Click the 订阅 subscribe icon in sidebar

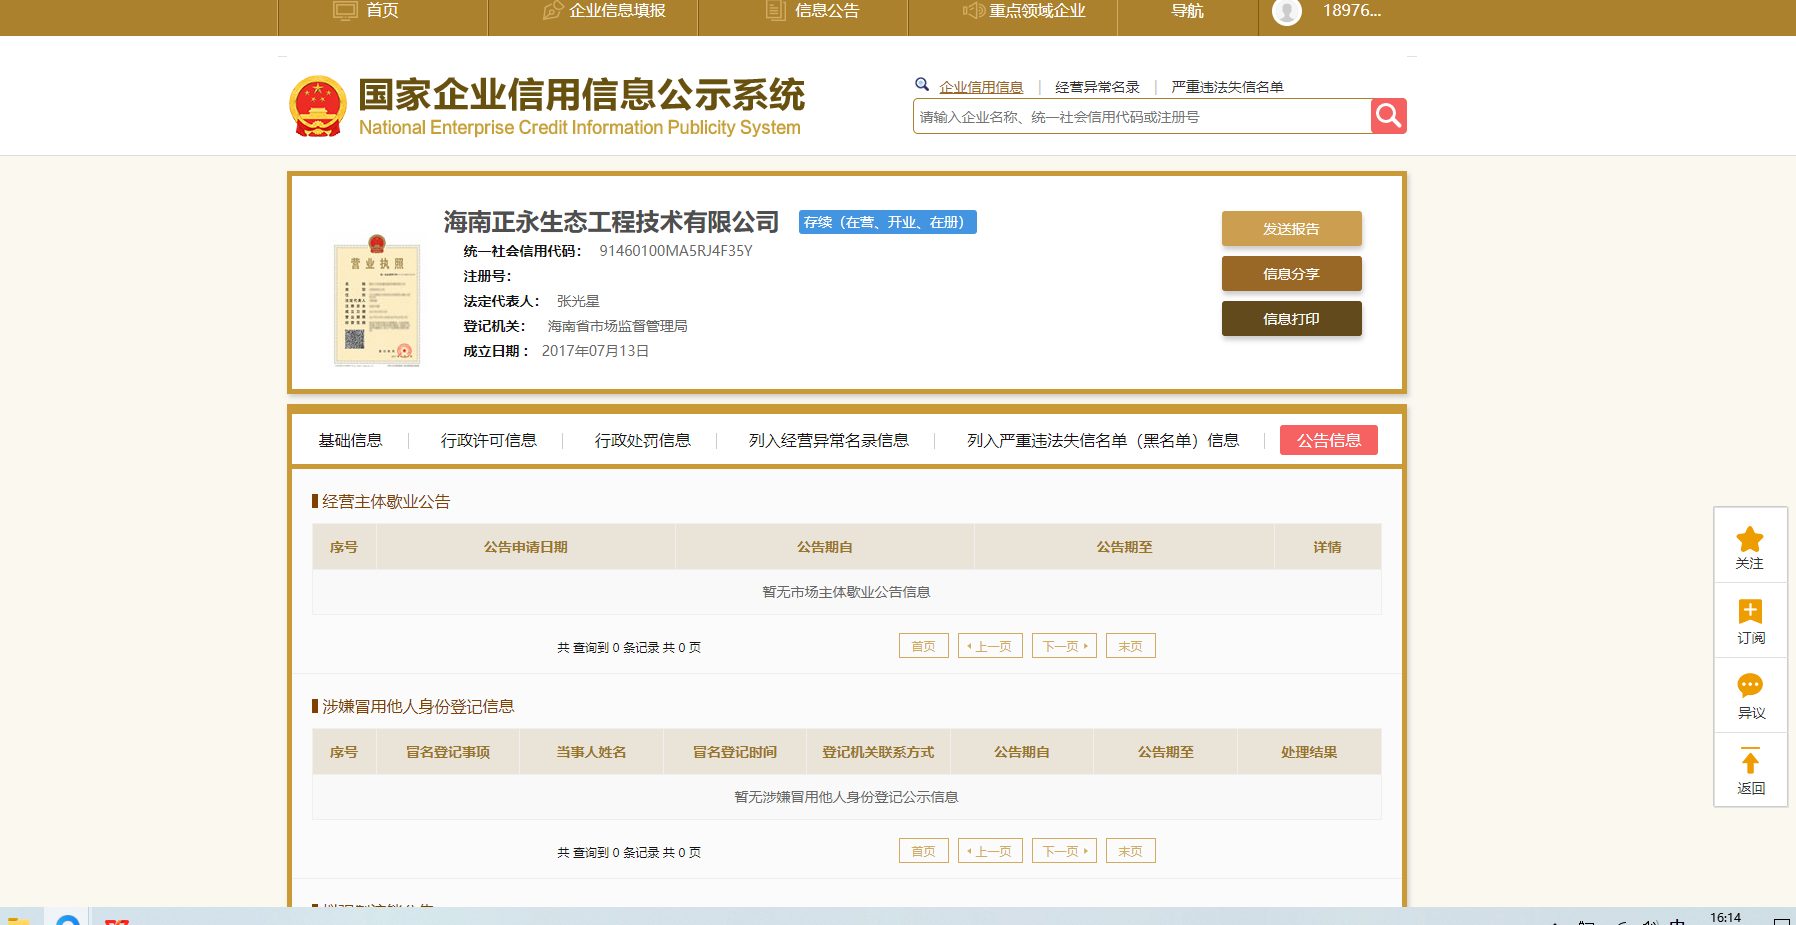[1749, 612]
